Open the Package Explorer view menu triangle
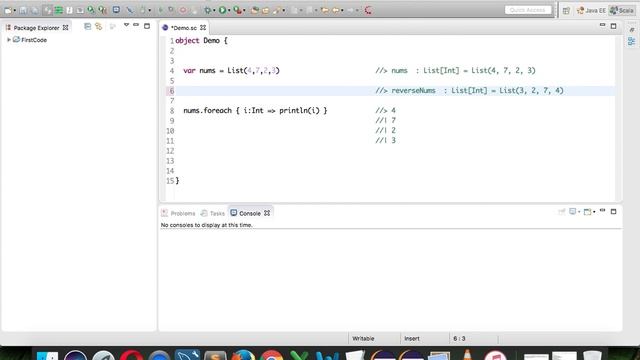Screen dimensions: 640x360 [x=127, y=25]
